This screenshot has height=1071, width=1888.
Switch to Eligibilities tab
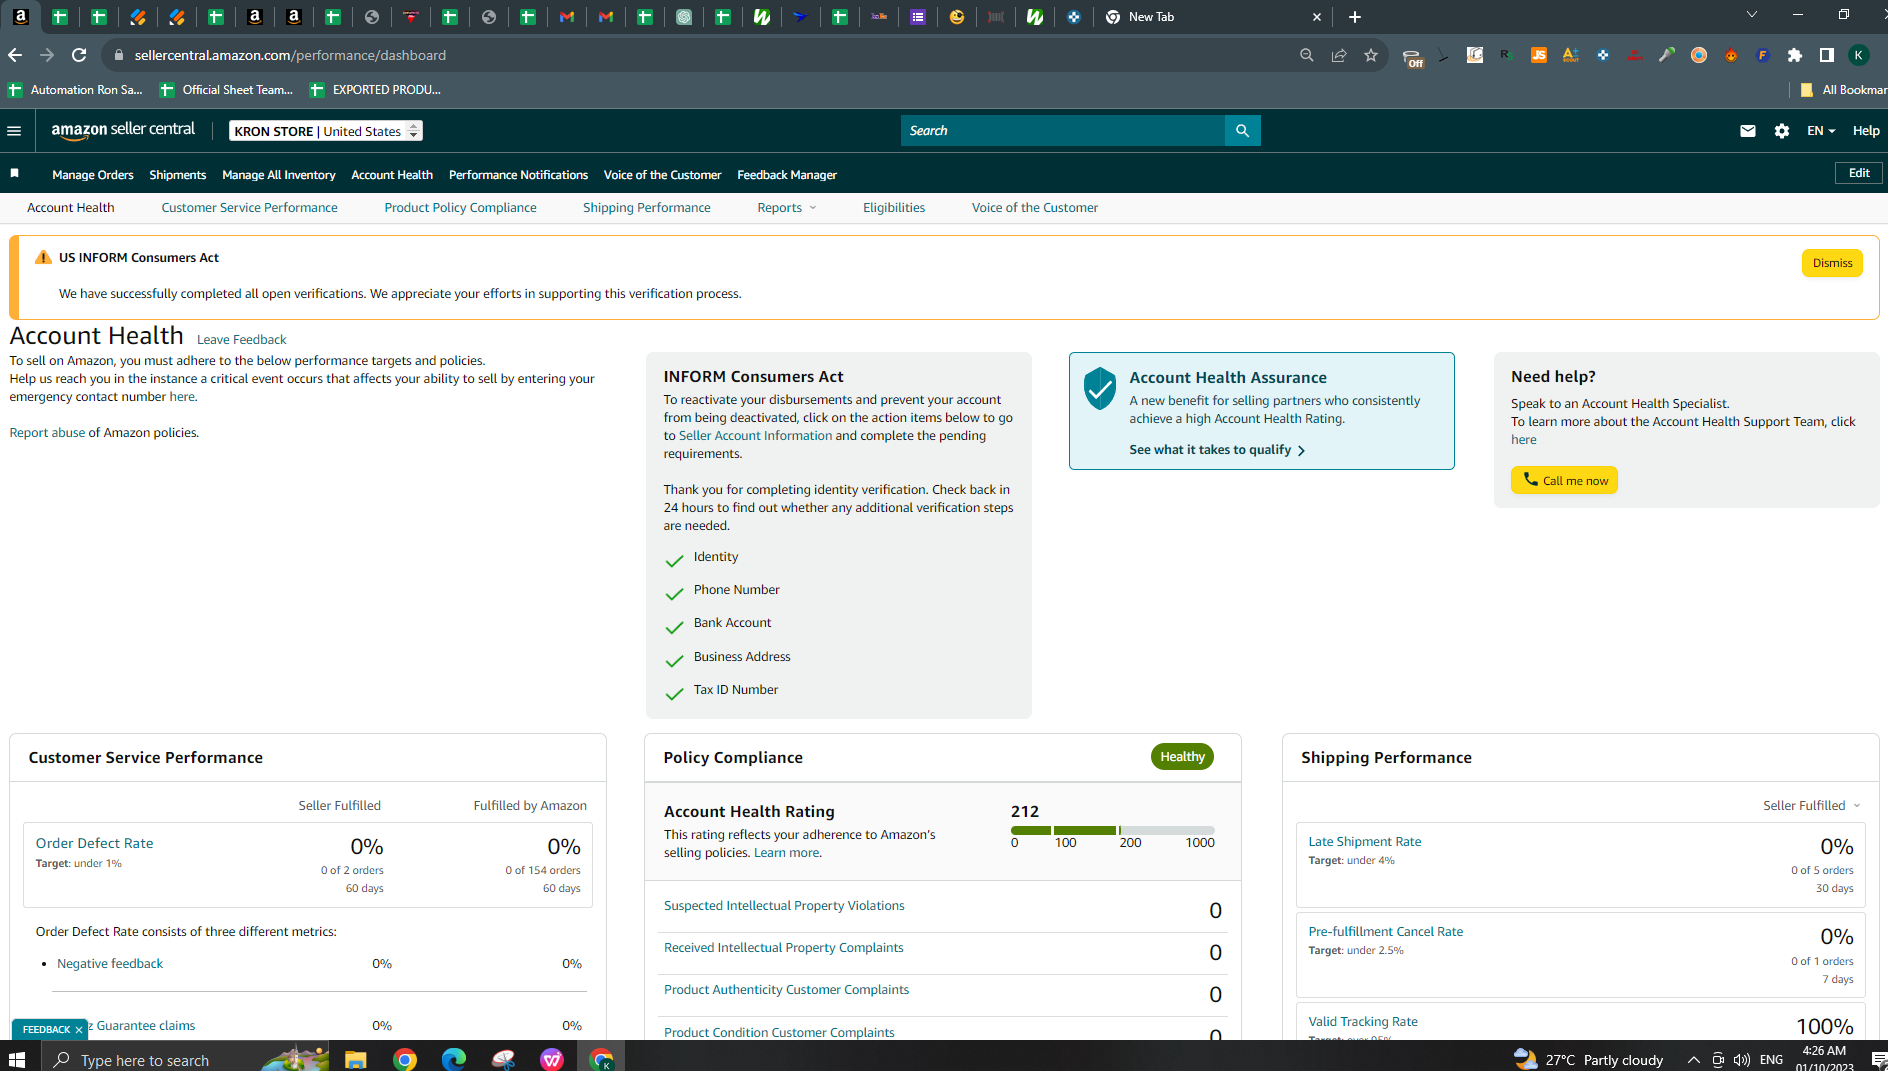894,208
